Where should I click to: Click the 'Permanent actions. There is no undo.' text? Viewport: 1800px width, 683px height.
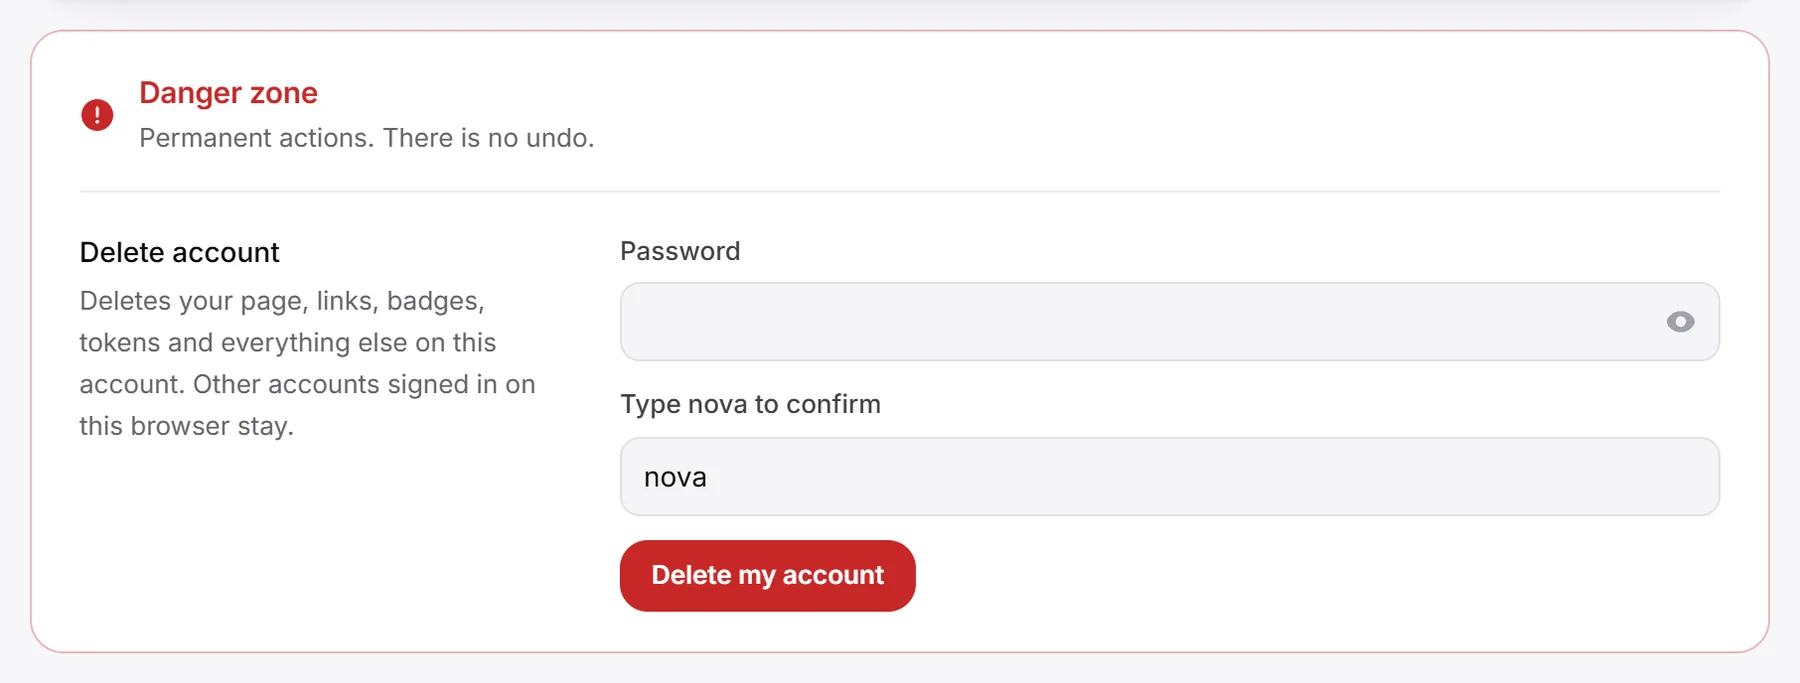coord(366,138)
